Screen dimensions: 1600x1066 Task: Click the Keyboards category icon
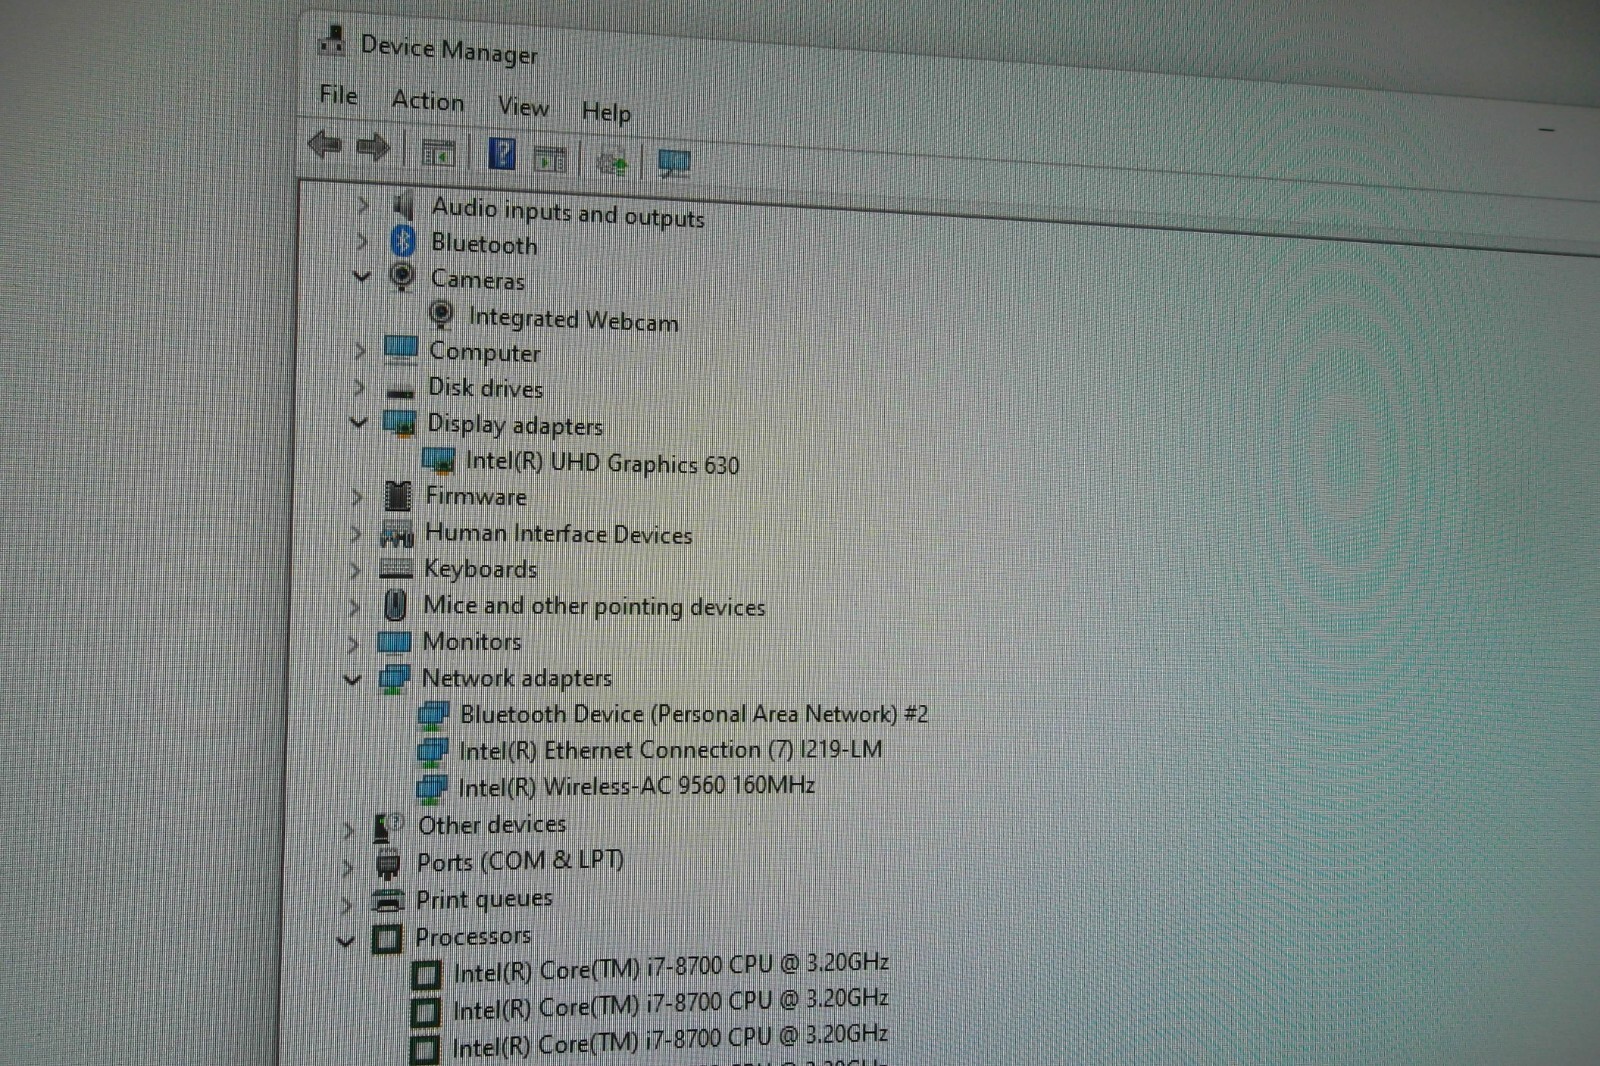pos(396,569)
